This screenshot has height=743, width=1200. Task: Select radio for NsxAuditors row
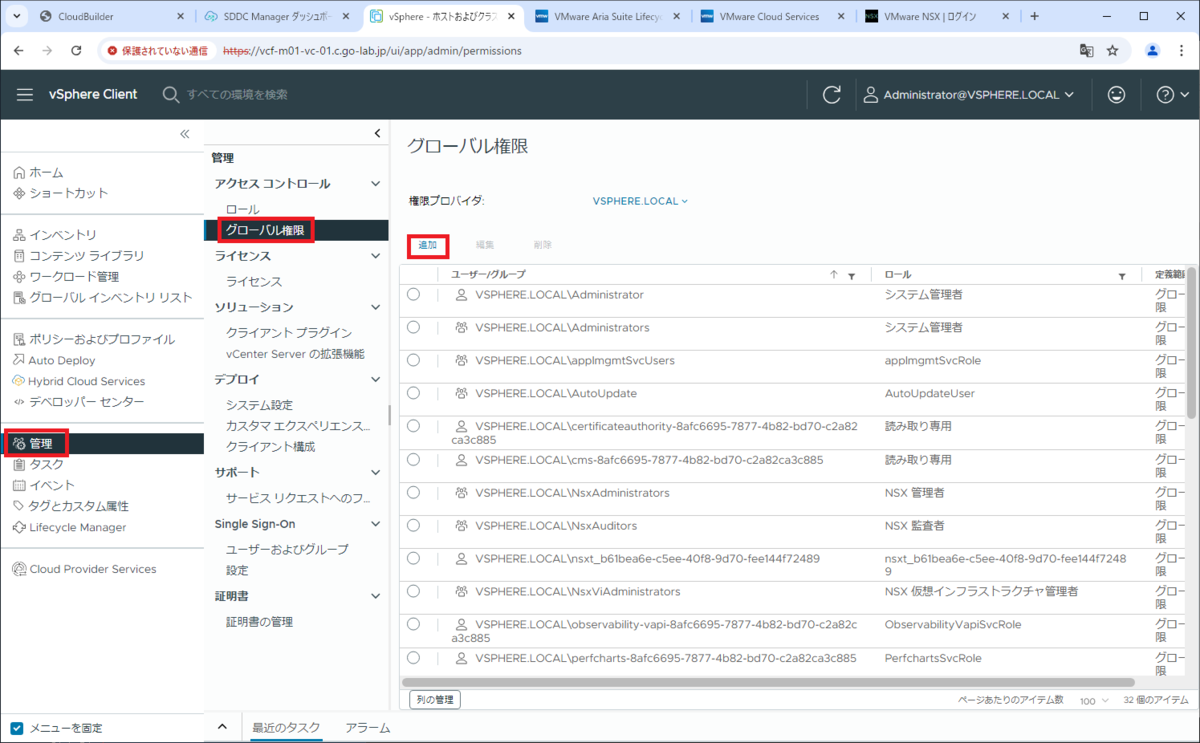(413, 525)
